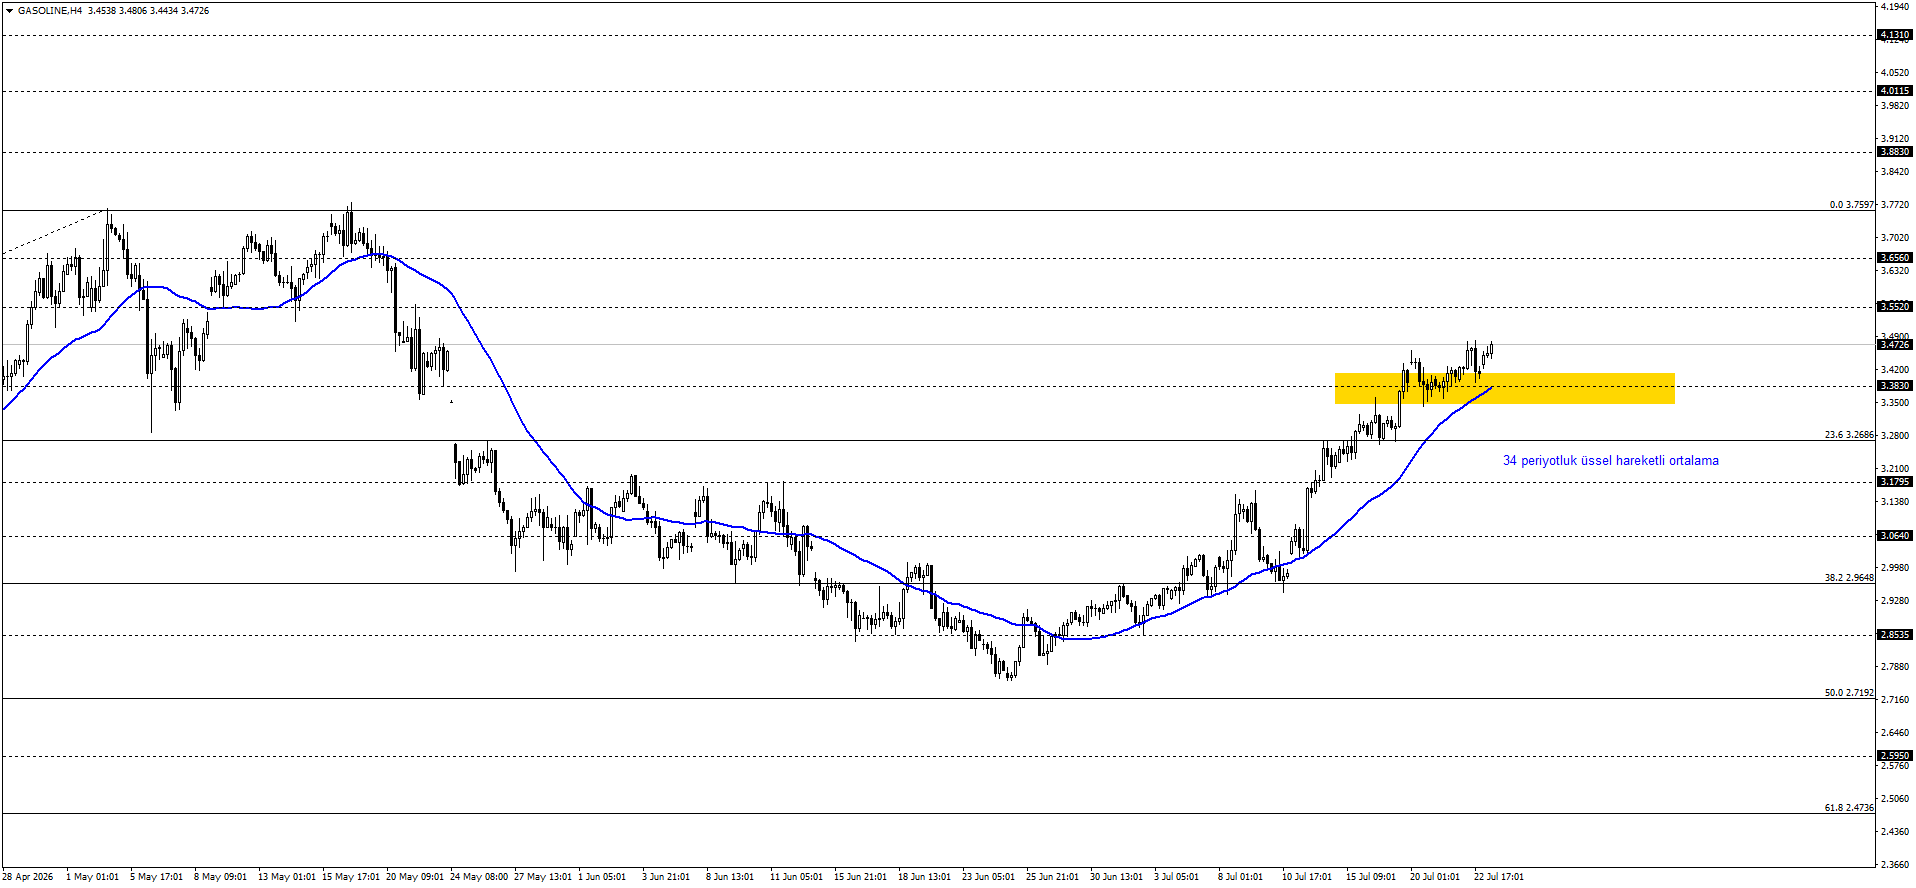
Task: Select the 3.8830 level price tag
Action: [x=1895, y=152]
